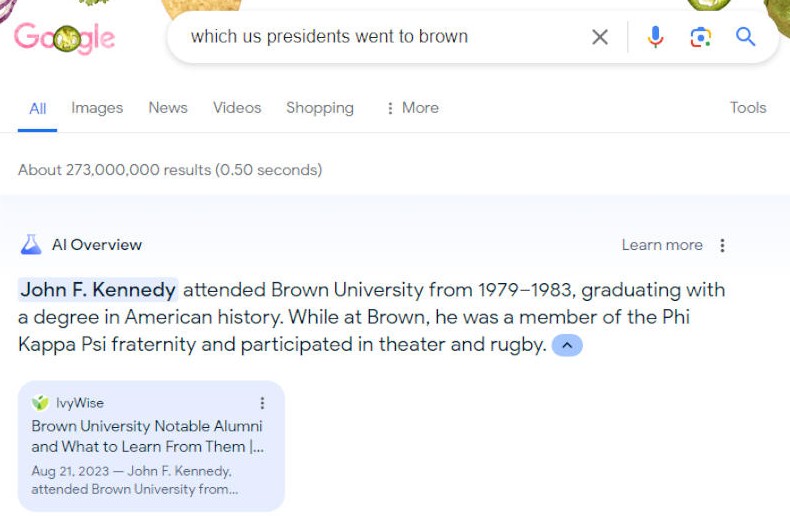The image size is (790, 516).
Task: Go to Google homepage via doodle logo
Action: coord(64,38)
